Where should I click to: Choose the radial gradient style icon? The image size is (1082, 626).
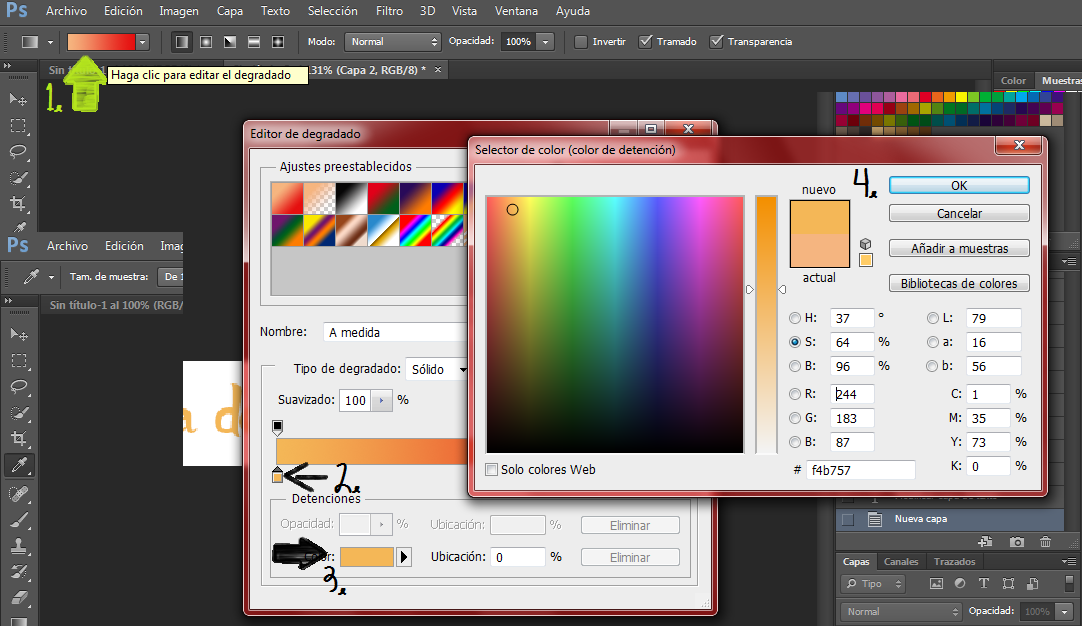[206, 42]
